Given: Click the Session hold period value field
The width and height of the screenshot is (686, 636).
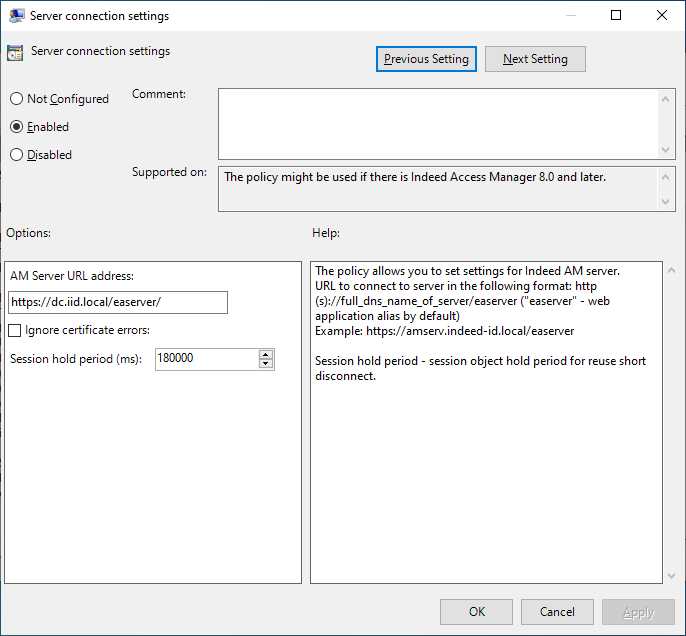Looking at the screenshot, I should [206, 359].
